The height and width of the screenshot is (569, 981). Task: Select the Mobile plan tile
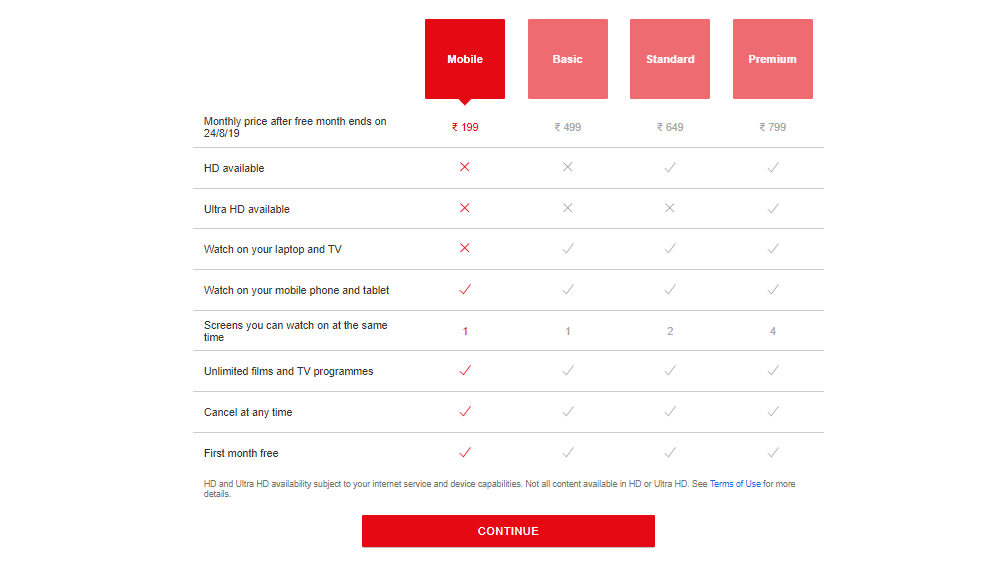465,59
